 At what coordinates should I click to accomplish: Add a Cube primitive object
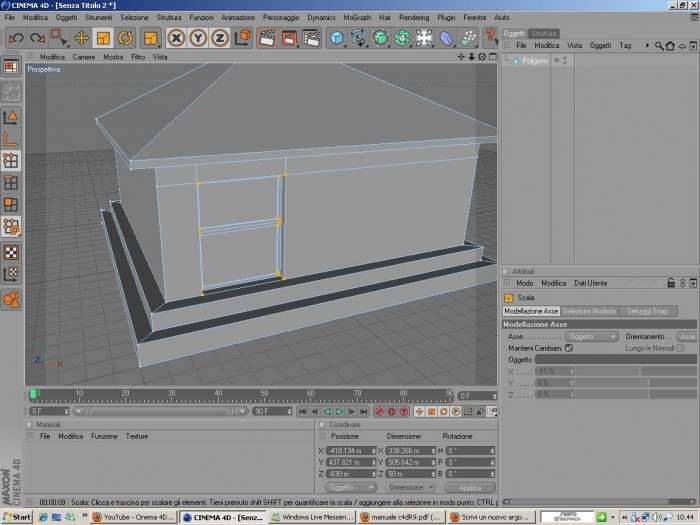point(337,38)
